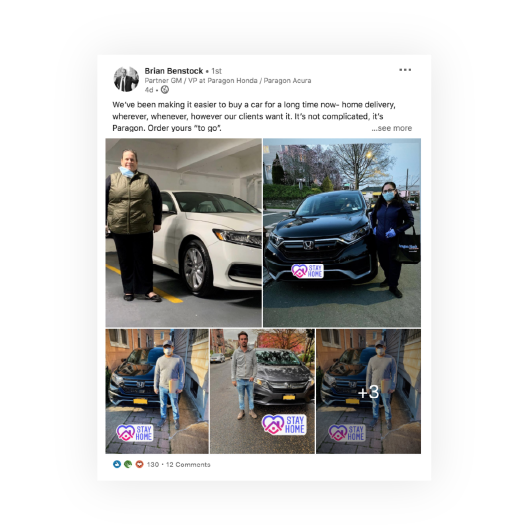Open photo of masked woman with black Honda

[342, 232]
